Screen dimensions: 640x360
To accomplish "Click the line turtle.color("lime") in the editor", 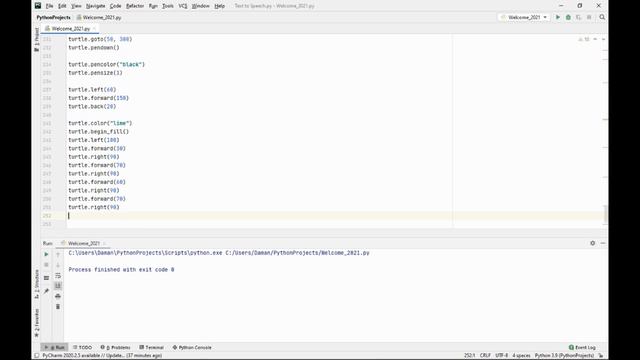I will coord(100,123).
